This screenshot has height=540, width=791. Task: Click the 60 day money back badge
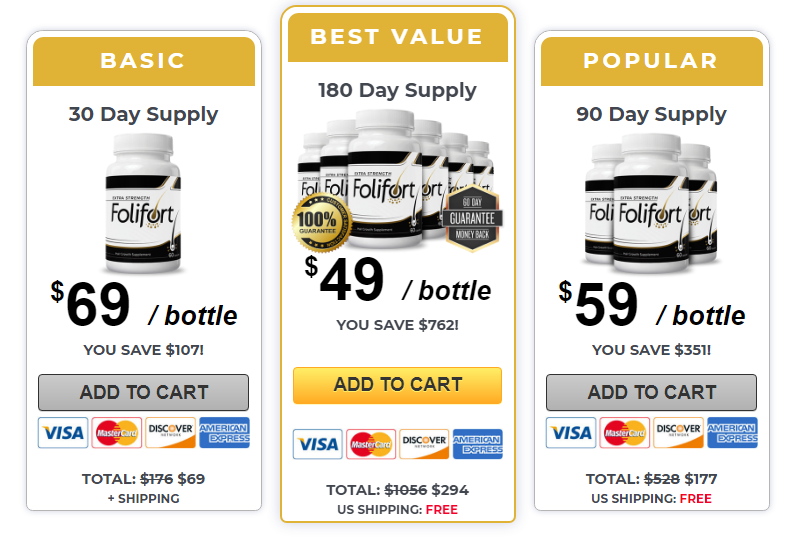tap(473, 218)
